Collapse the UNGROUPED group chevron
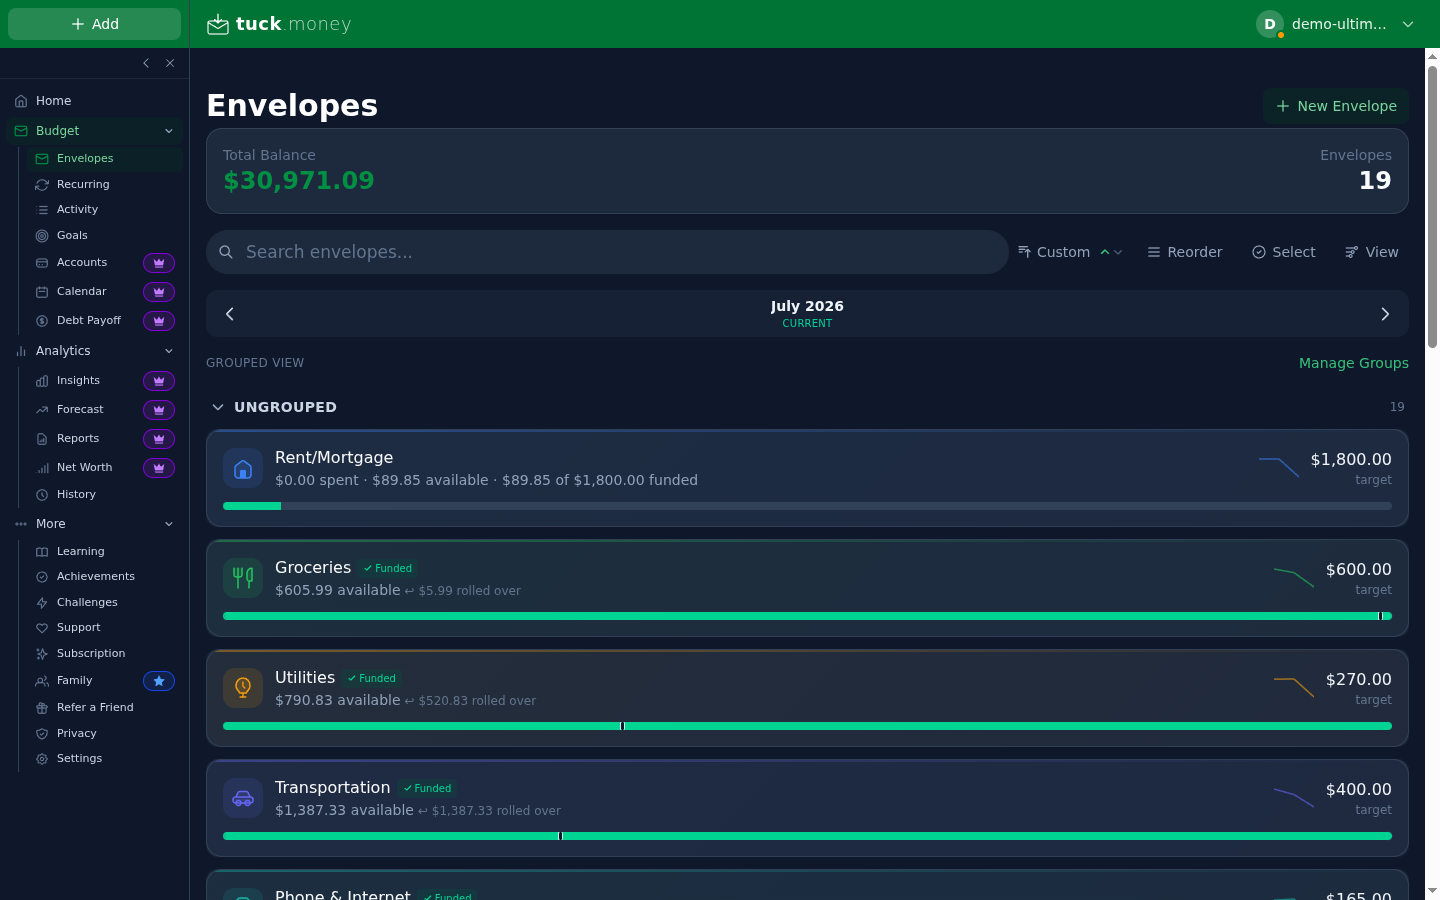This screenshot has width=1440, height=900. pyautogui.click(x=218, y=407)
